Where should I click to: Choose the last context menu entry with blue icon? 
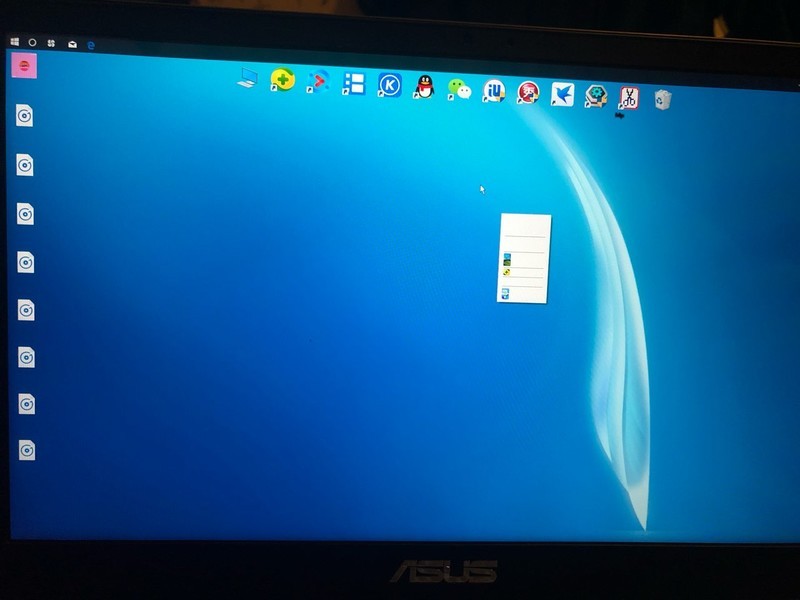tap(521, 294)
